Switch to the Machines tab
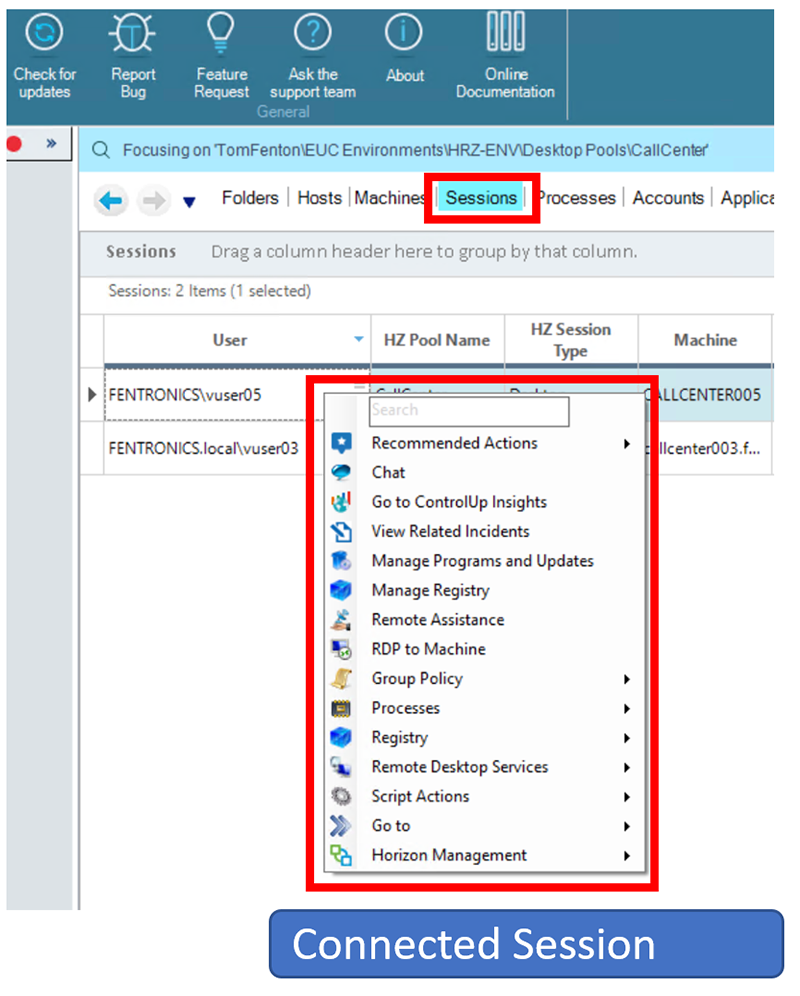This screenshot has width=800, height=996. click(x=390, y=198)
